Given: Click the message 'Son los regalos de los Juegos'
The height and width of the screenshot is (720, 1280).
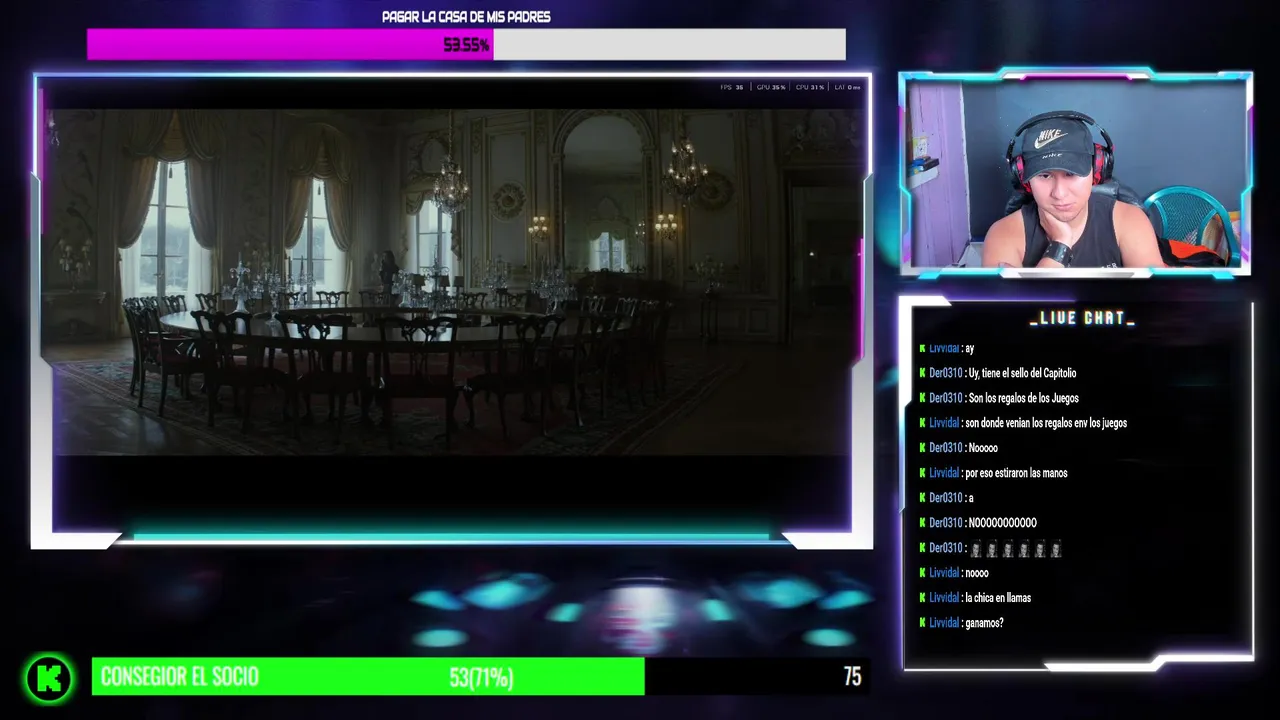Looking at the screenshot, I should 1023,398.
